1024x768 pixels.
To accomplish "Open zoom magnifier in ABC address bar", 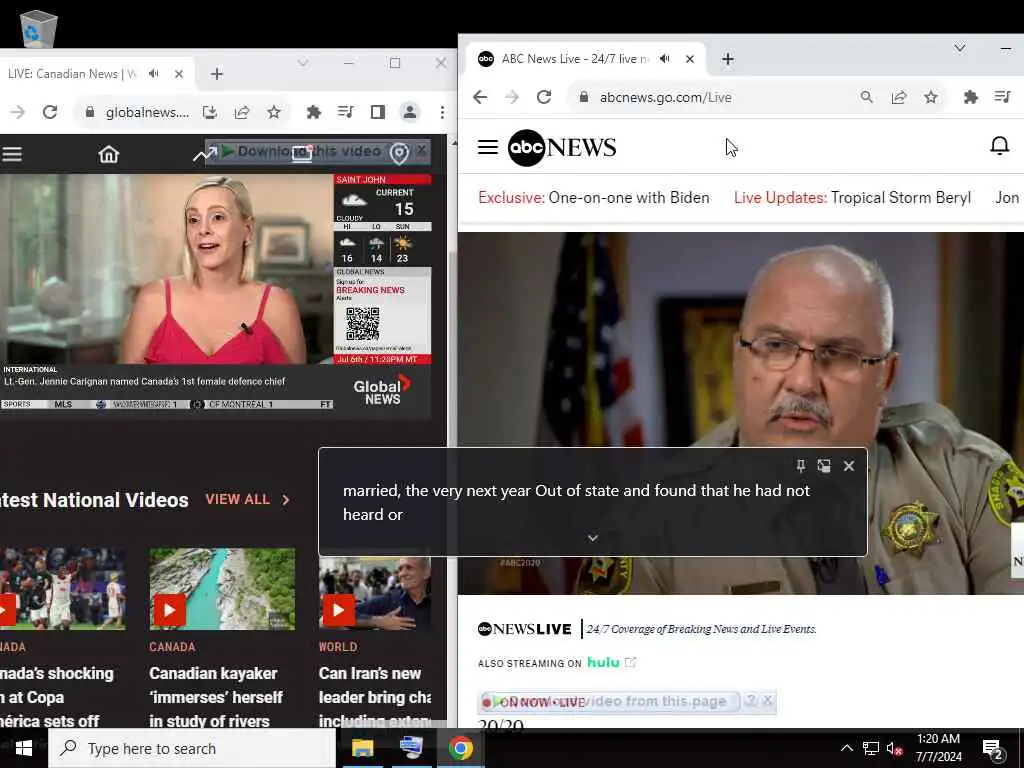I will point(867,97).
